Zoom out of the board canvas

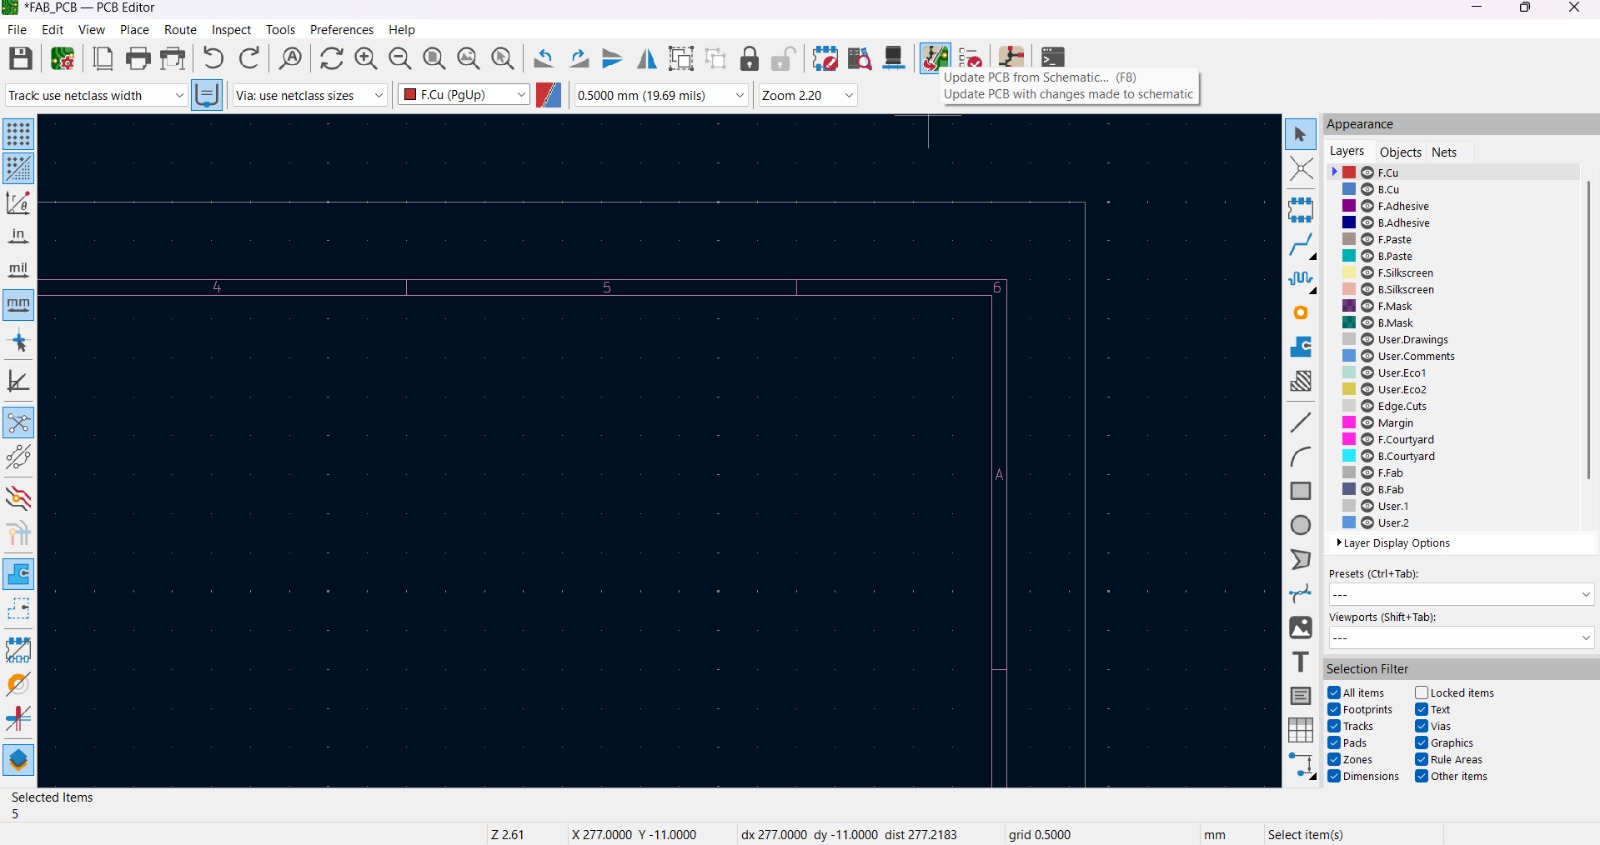(400, 59)
